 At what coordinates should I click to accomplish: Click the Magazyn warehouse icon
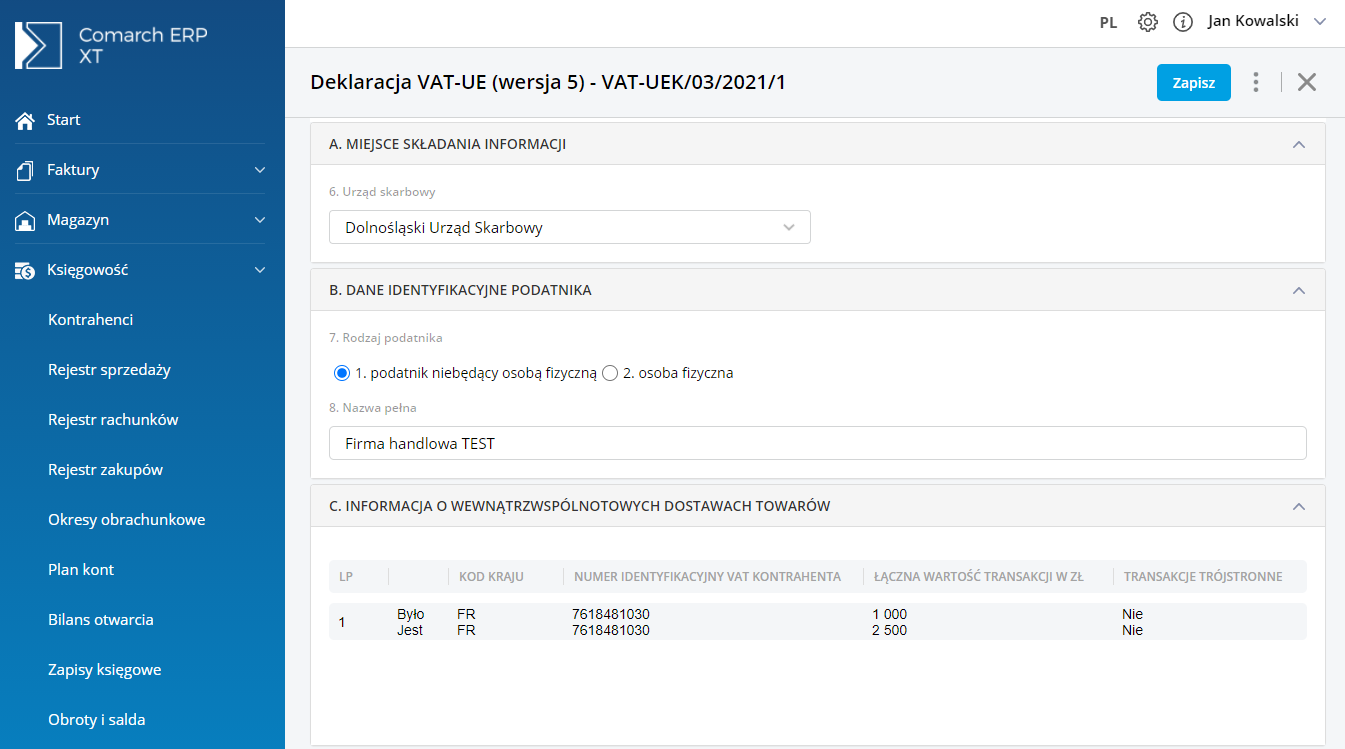26,220
